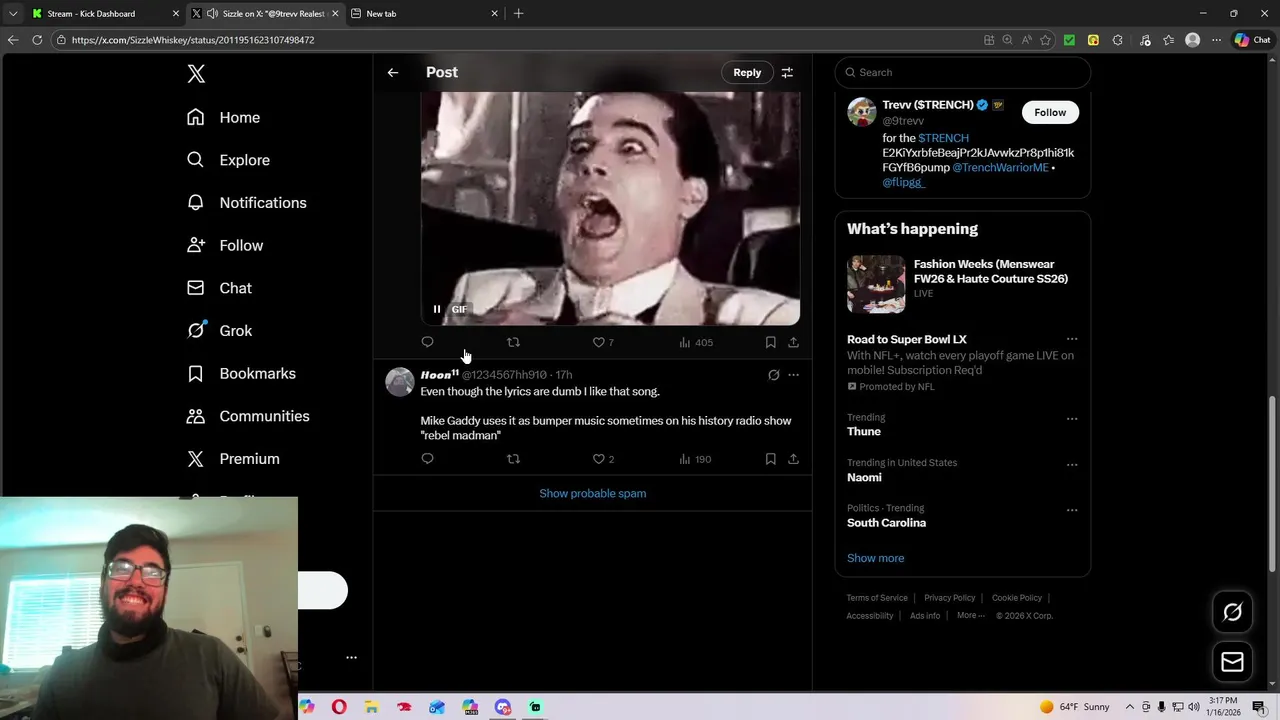Open more options on Hoon's reply
The height and width of the screenshot is (720, 1280).
pyautogui.click(x=793, y=375)
